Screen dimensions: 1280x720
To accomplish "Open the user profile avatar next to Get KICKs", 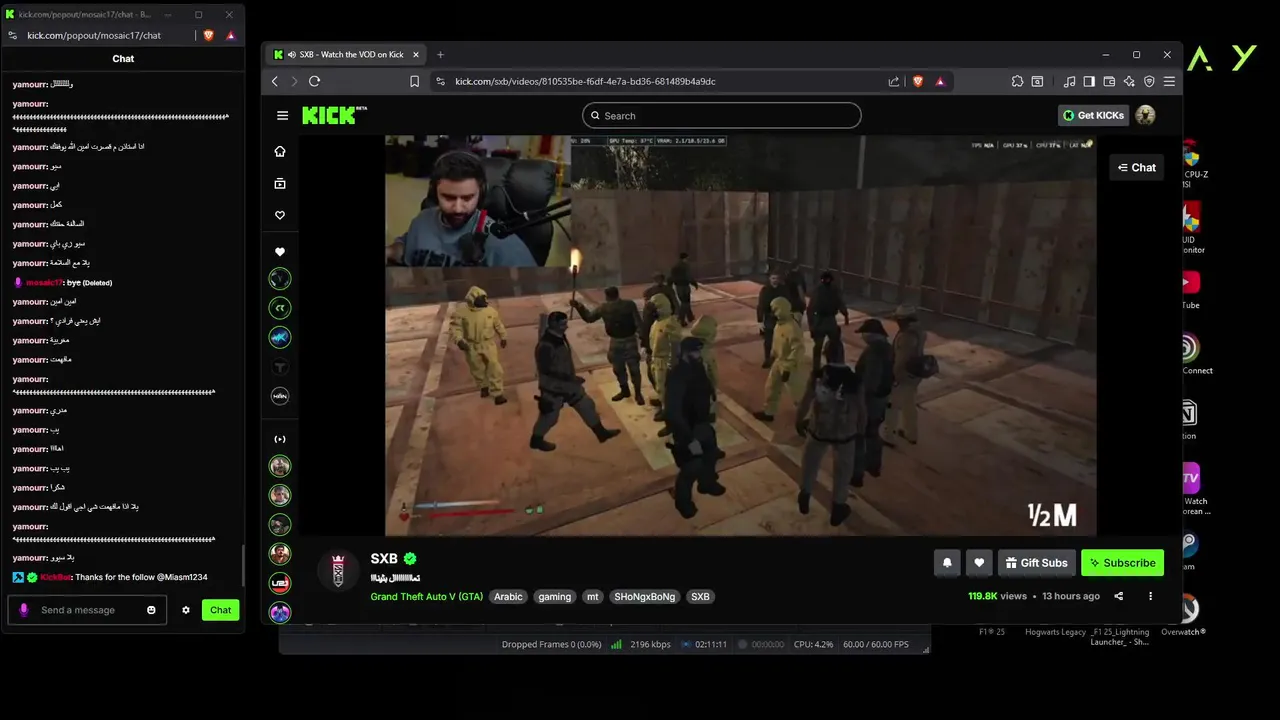I will coord(1145,115).
